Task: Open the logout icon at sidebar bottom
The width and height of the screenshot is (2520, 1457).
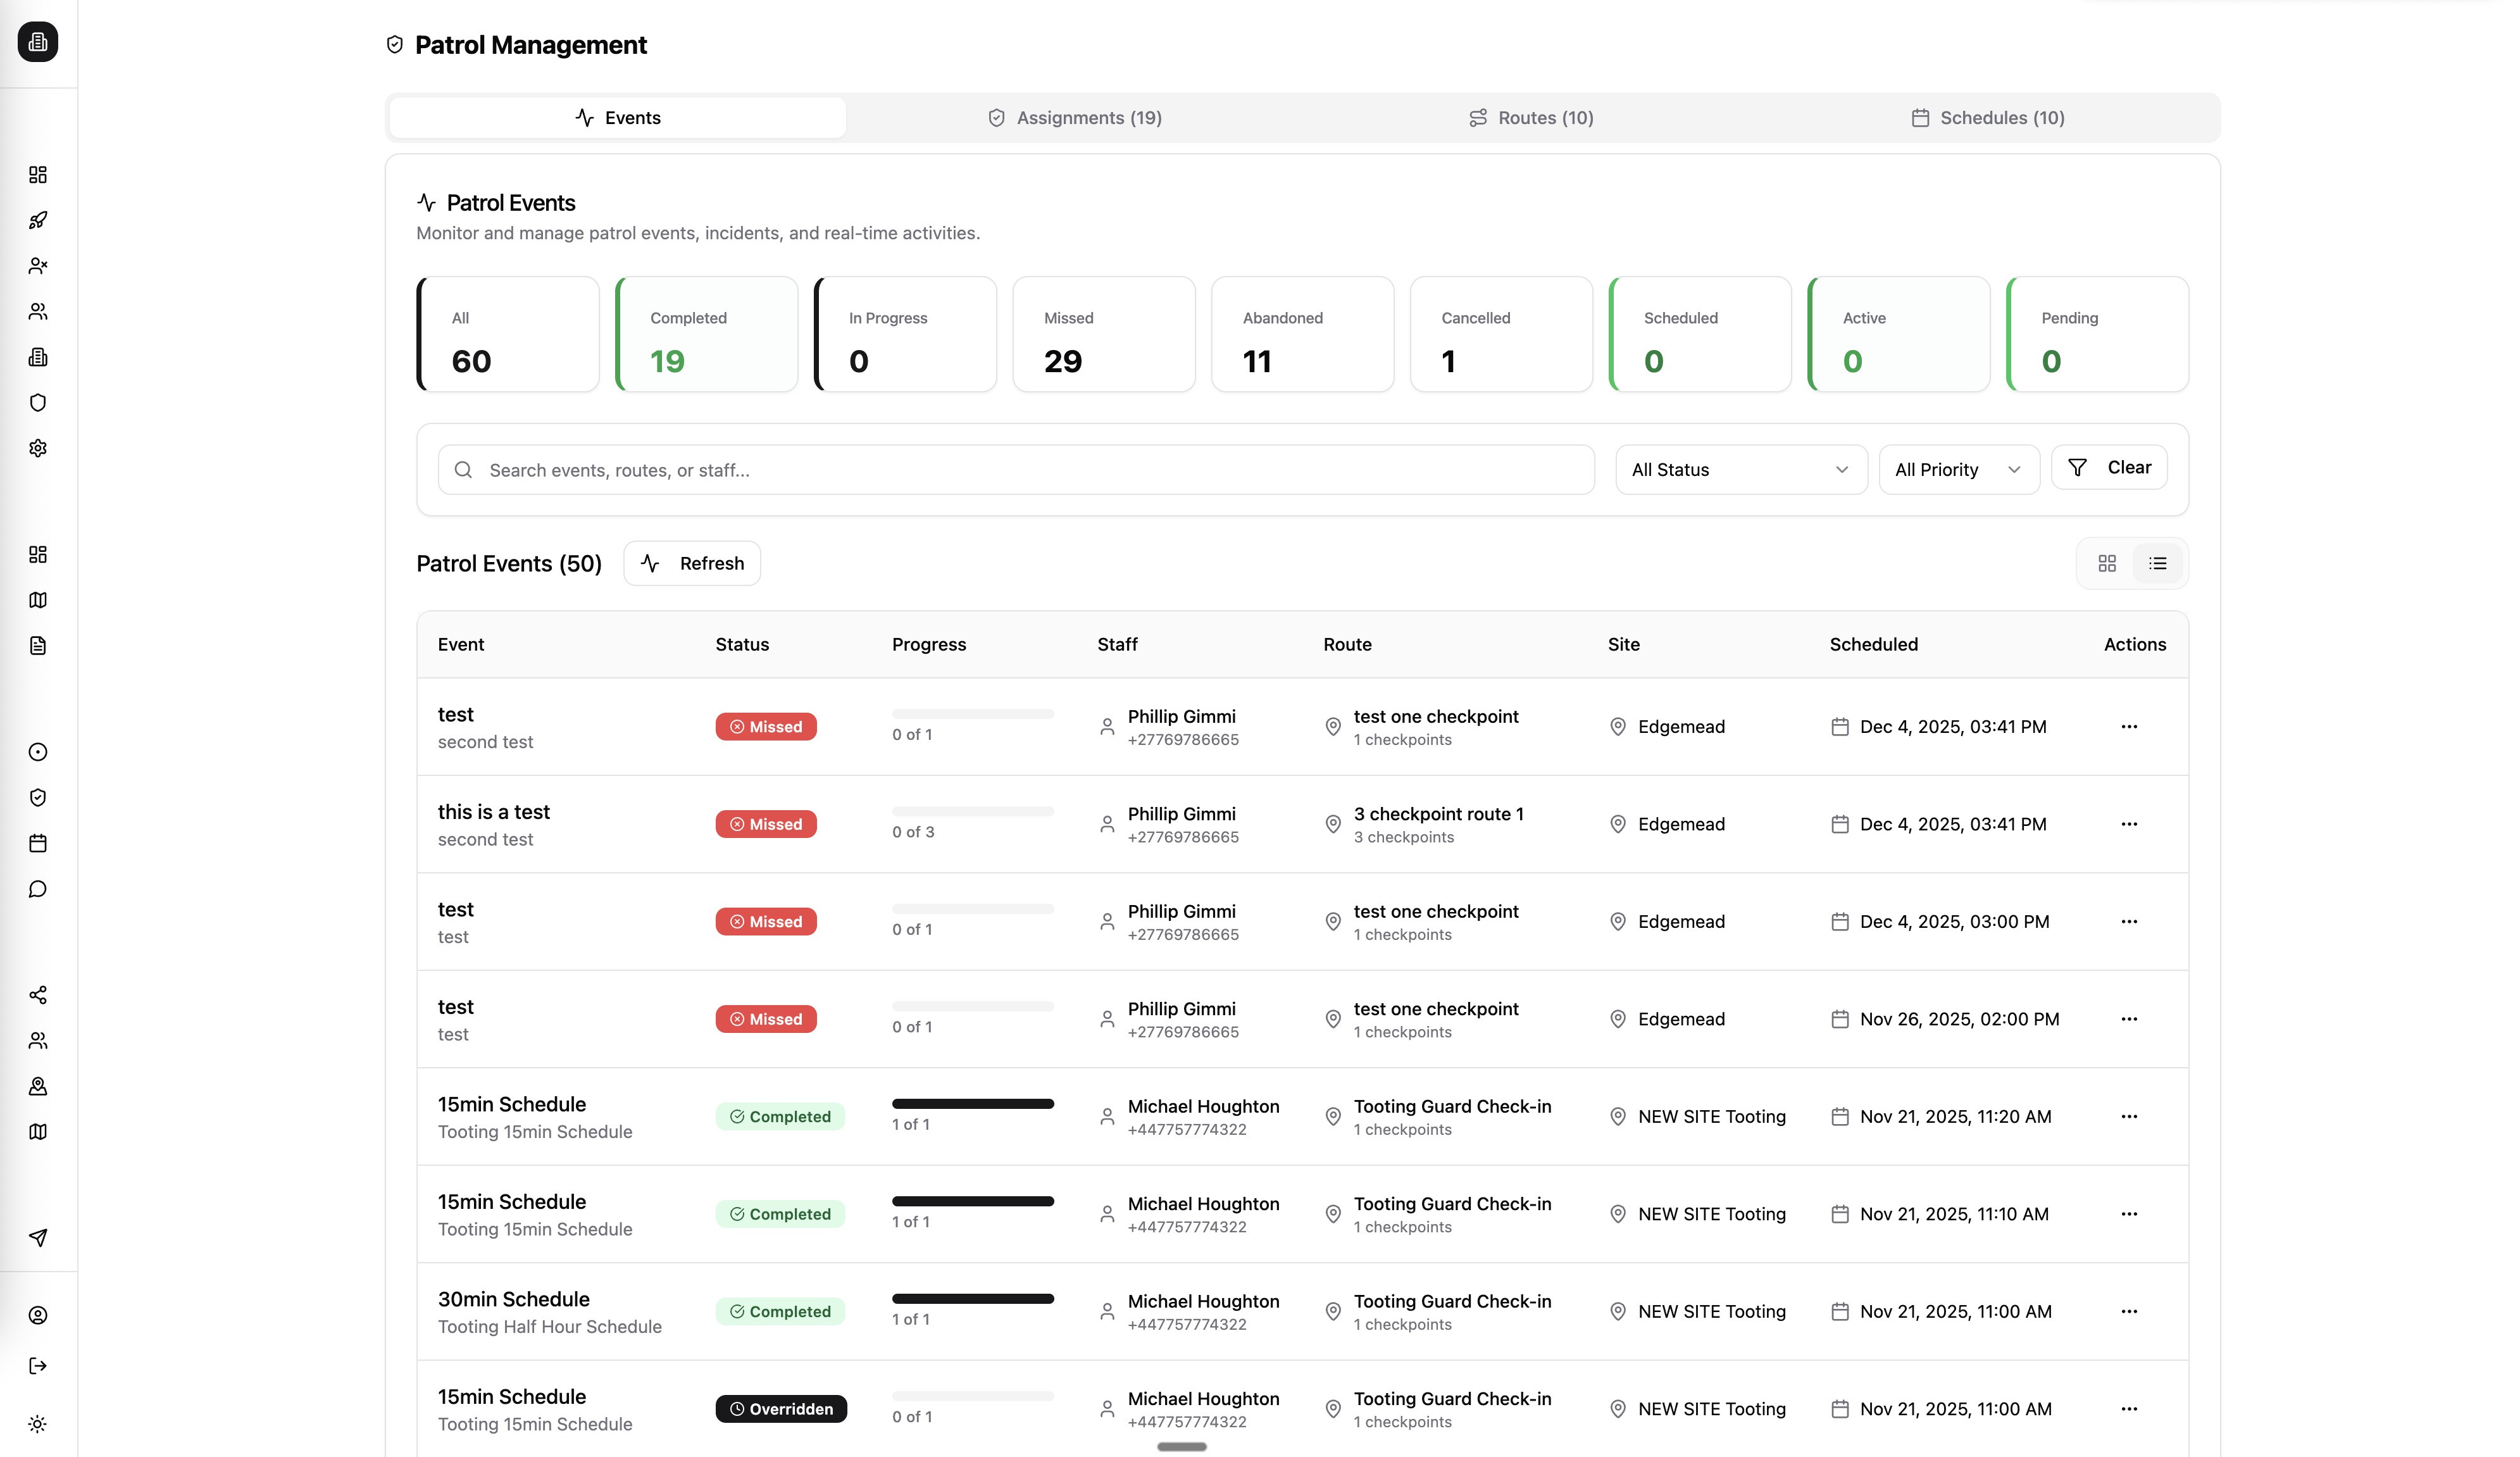Action: coord(37,1366)
